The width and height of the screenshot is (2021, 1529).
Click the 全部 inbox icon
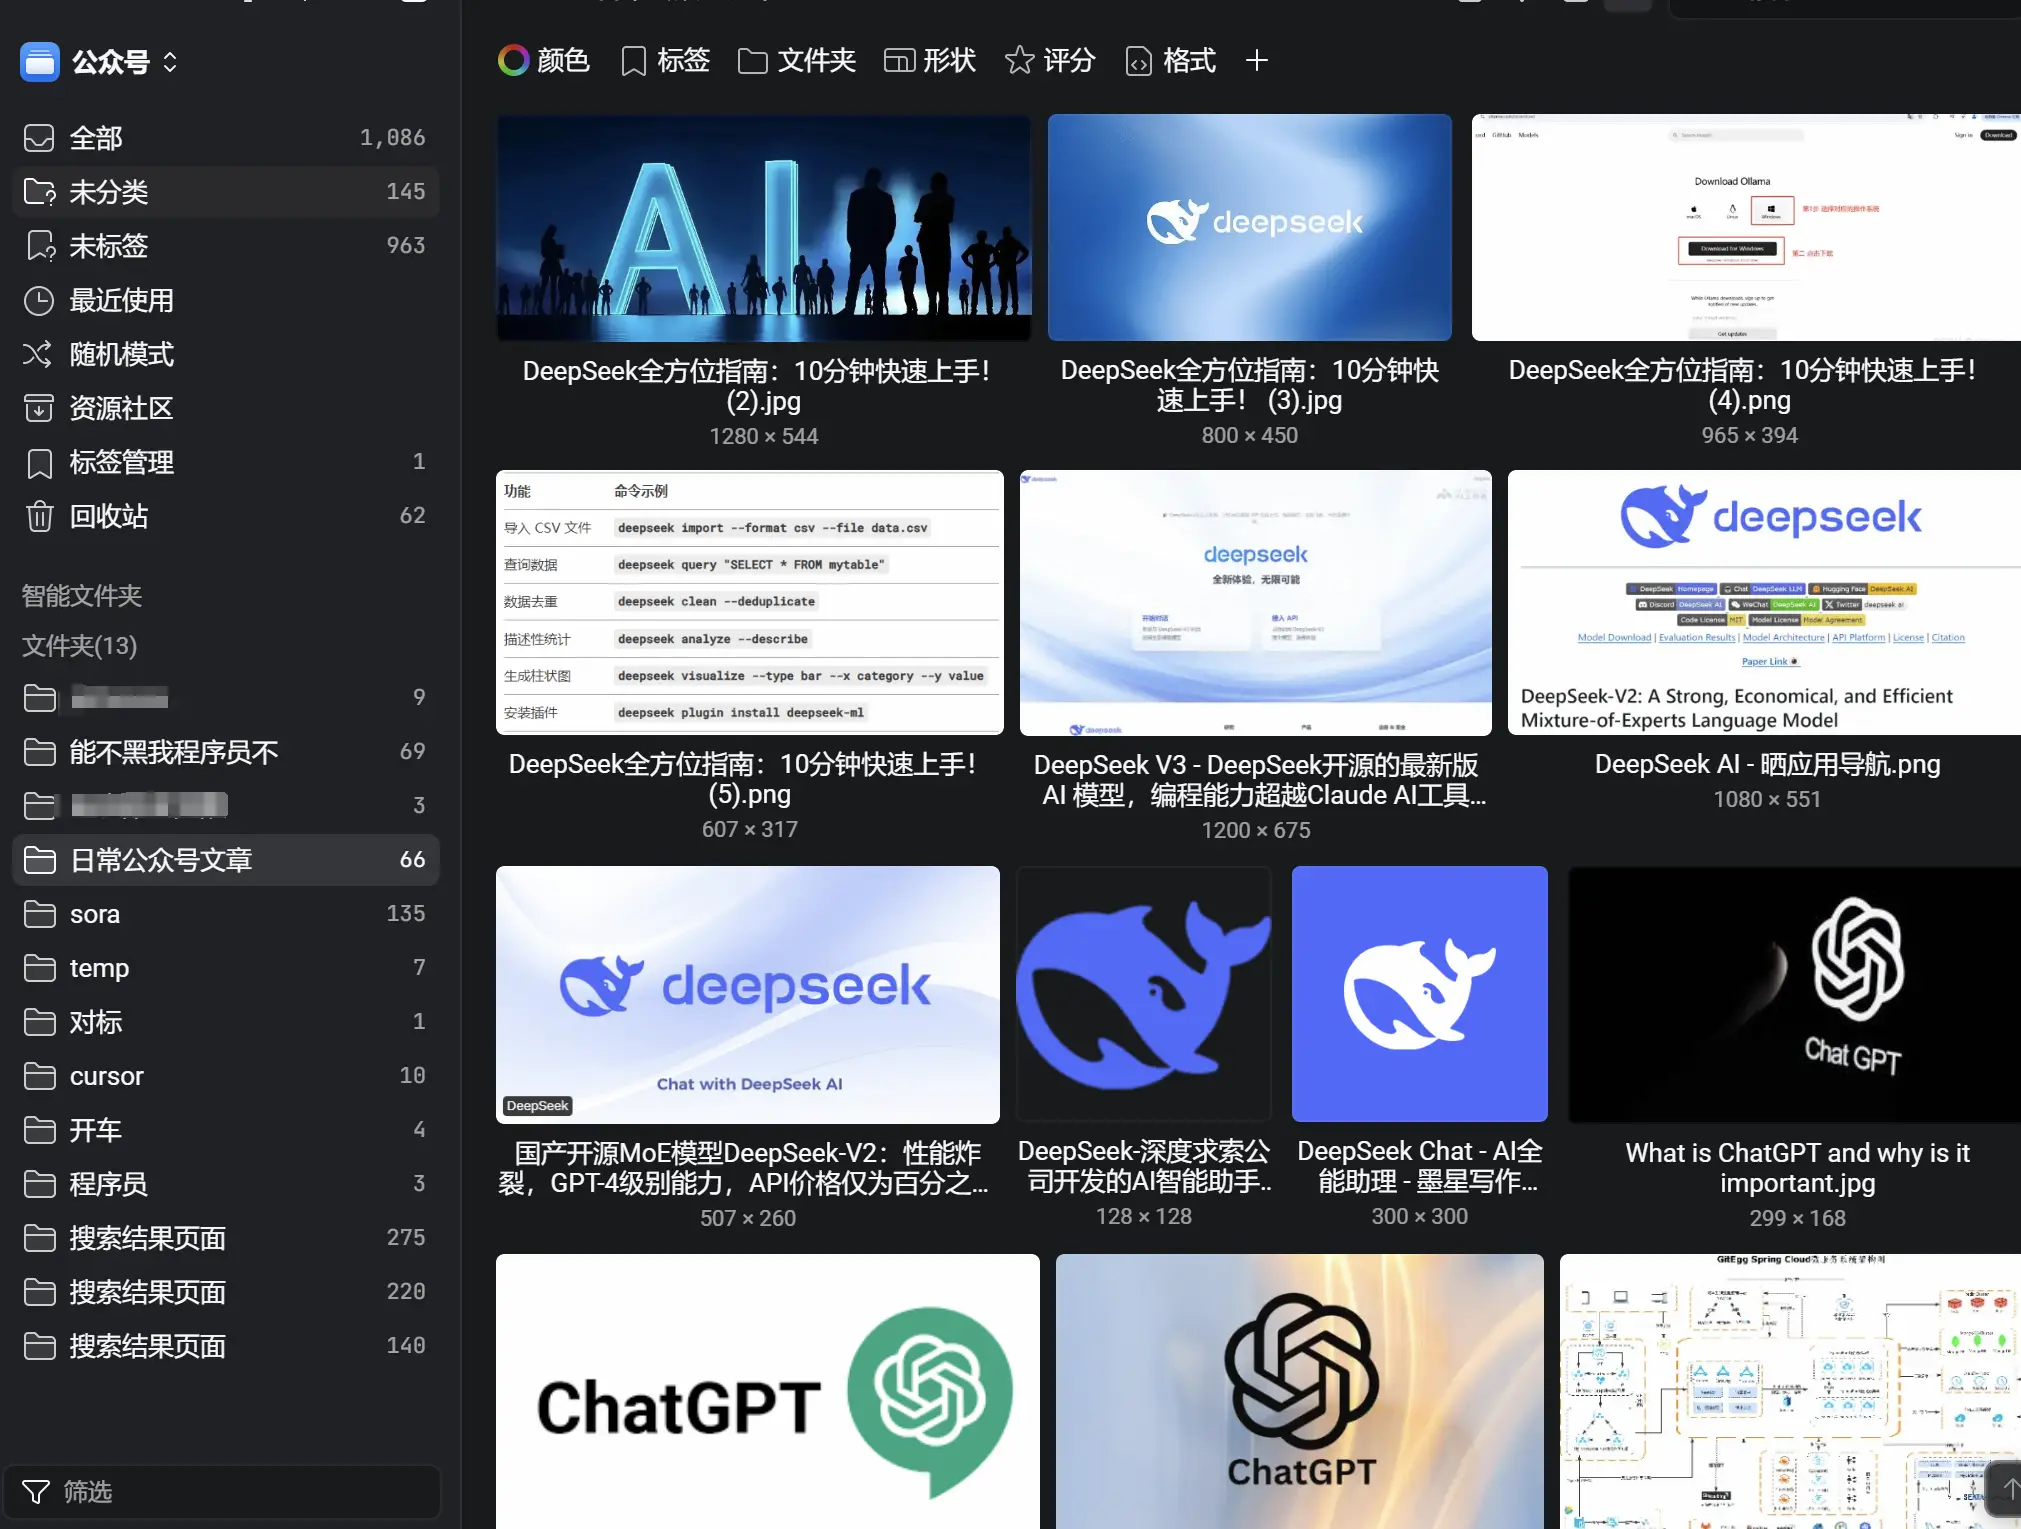click(x=39, y=138)
